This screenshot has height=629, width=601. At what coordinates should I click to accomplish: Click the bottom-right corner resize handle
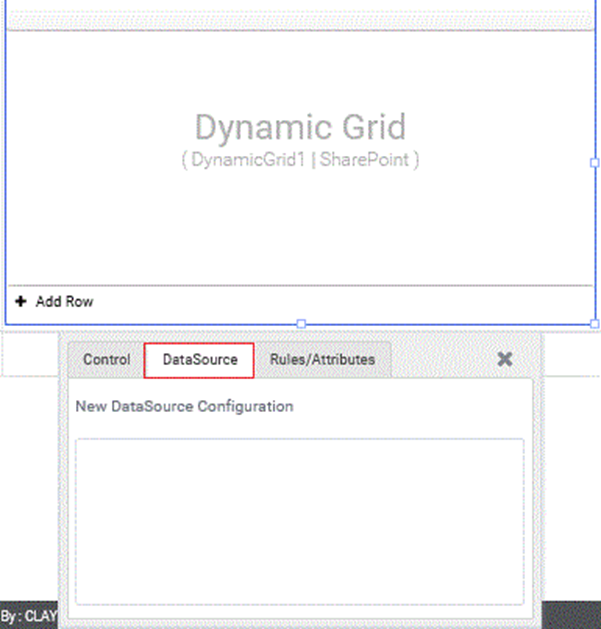click(x=595, y=324)
